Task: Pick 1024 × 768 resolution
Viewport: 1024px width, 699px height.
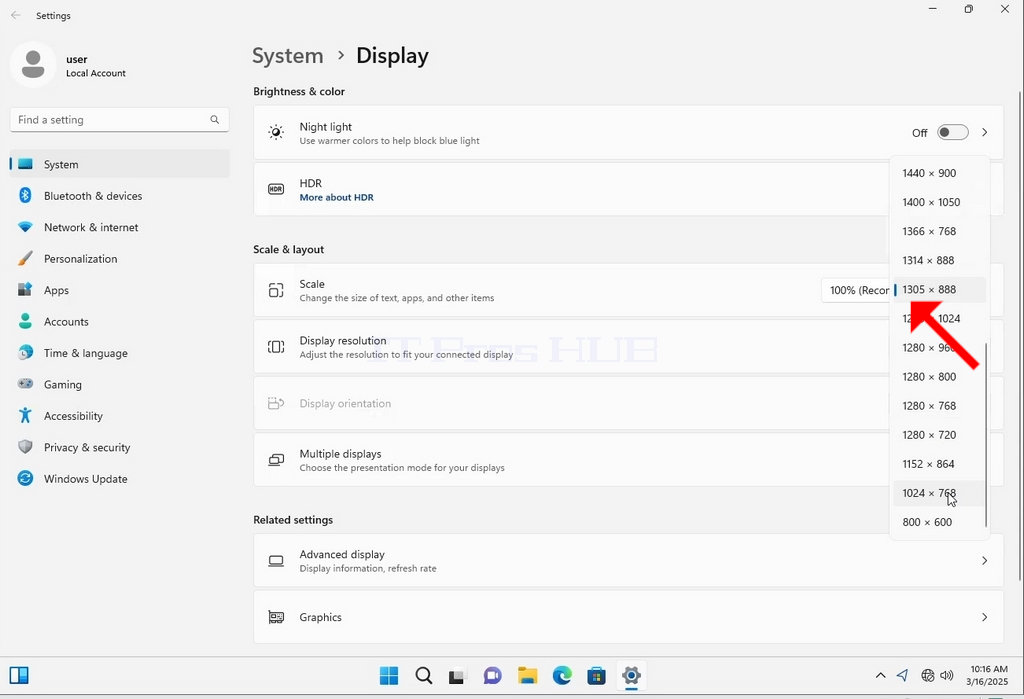Action: point(938,493)
